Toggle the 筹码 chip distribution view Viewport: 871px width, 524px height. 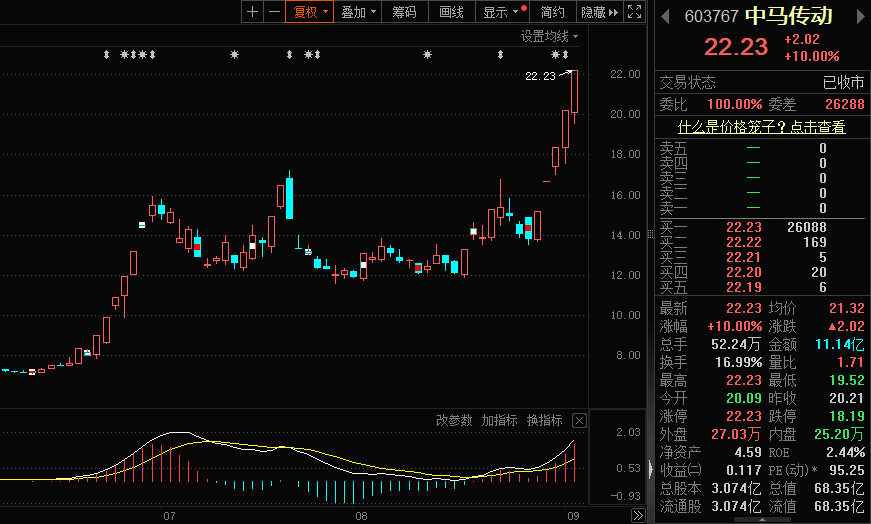point(404,12)
